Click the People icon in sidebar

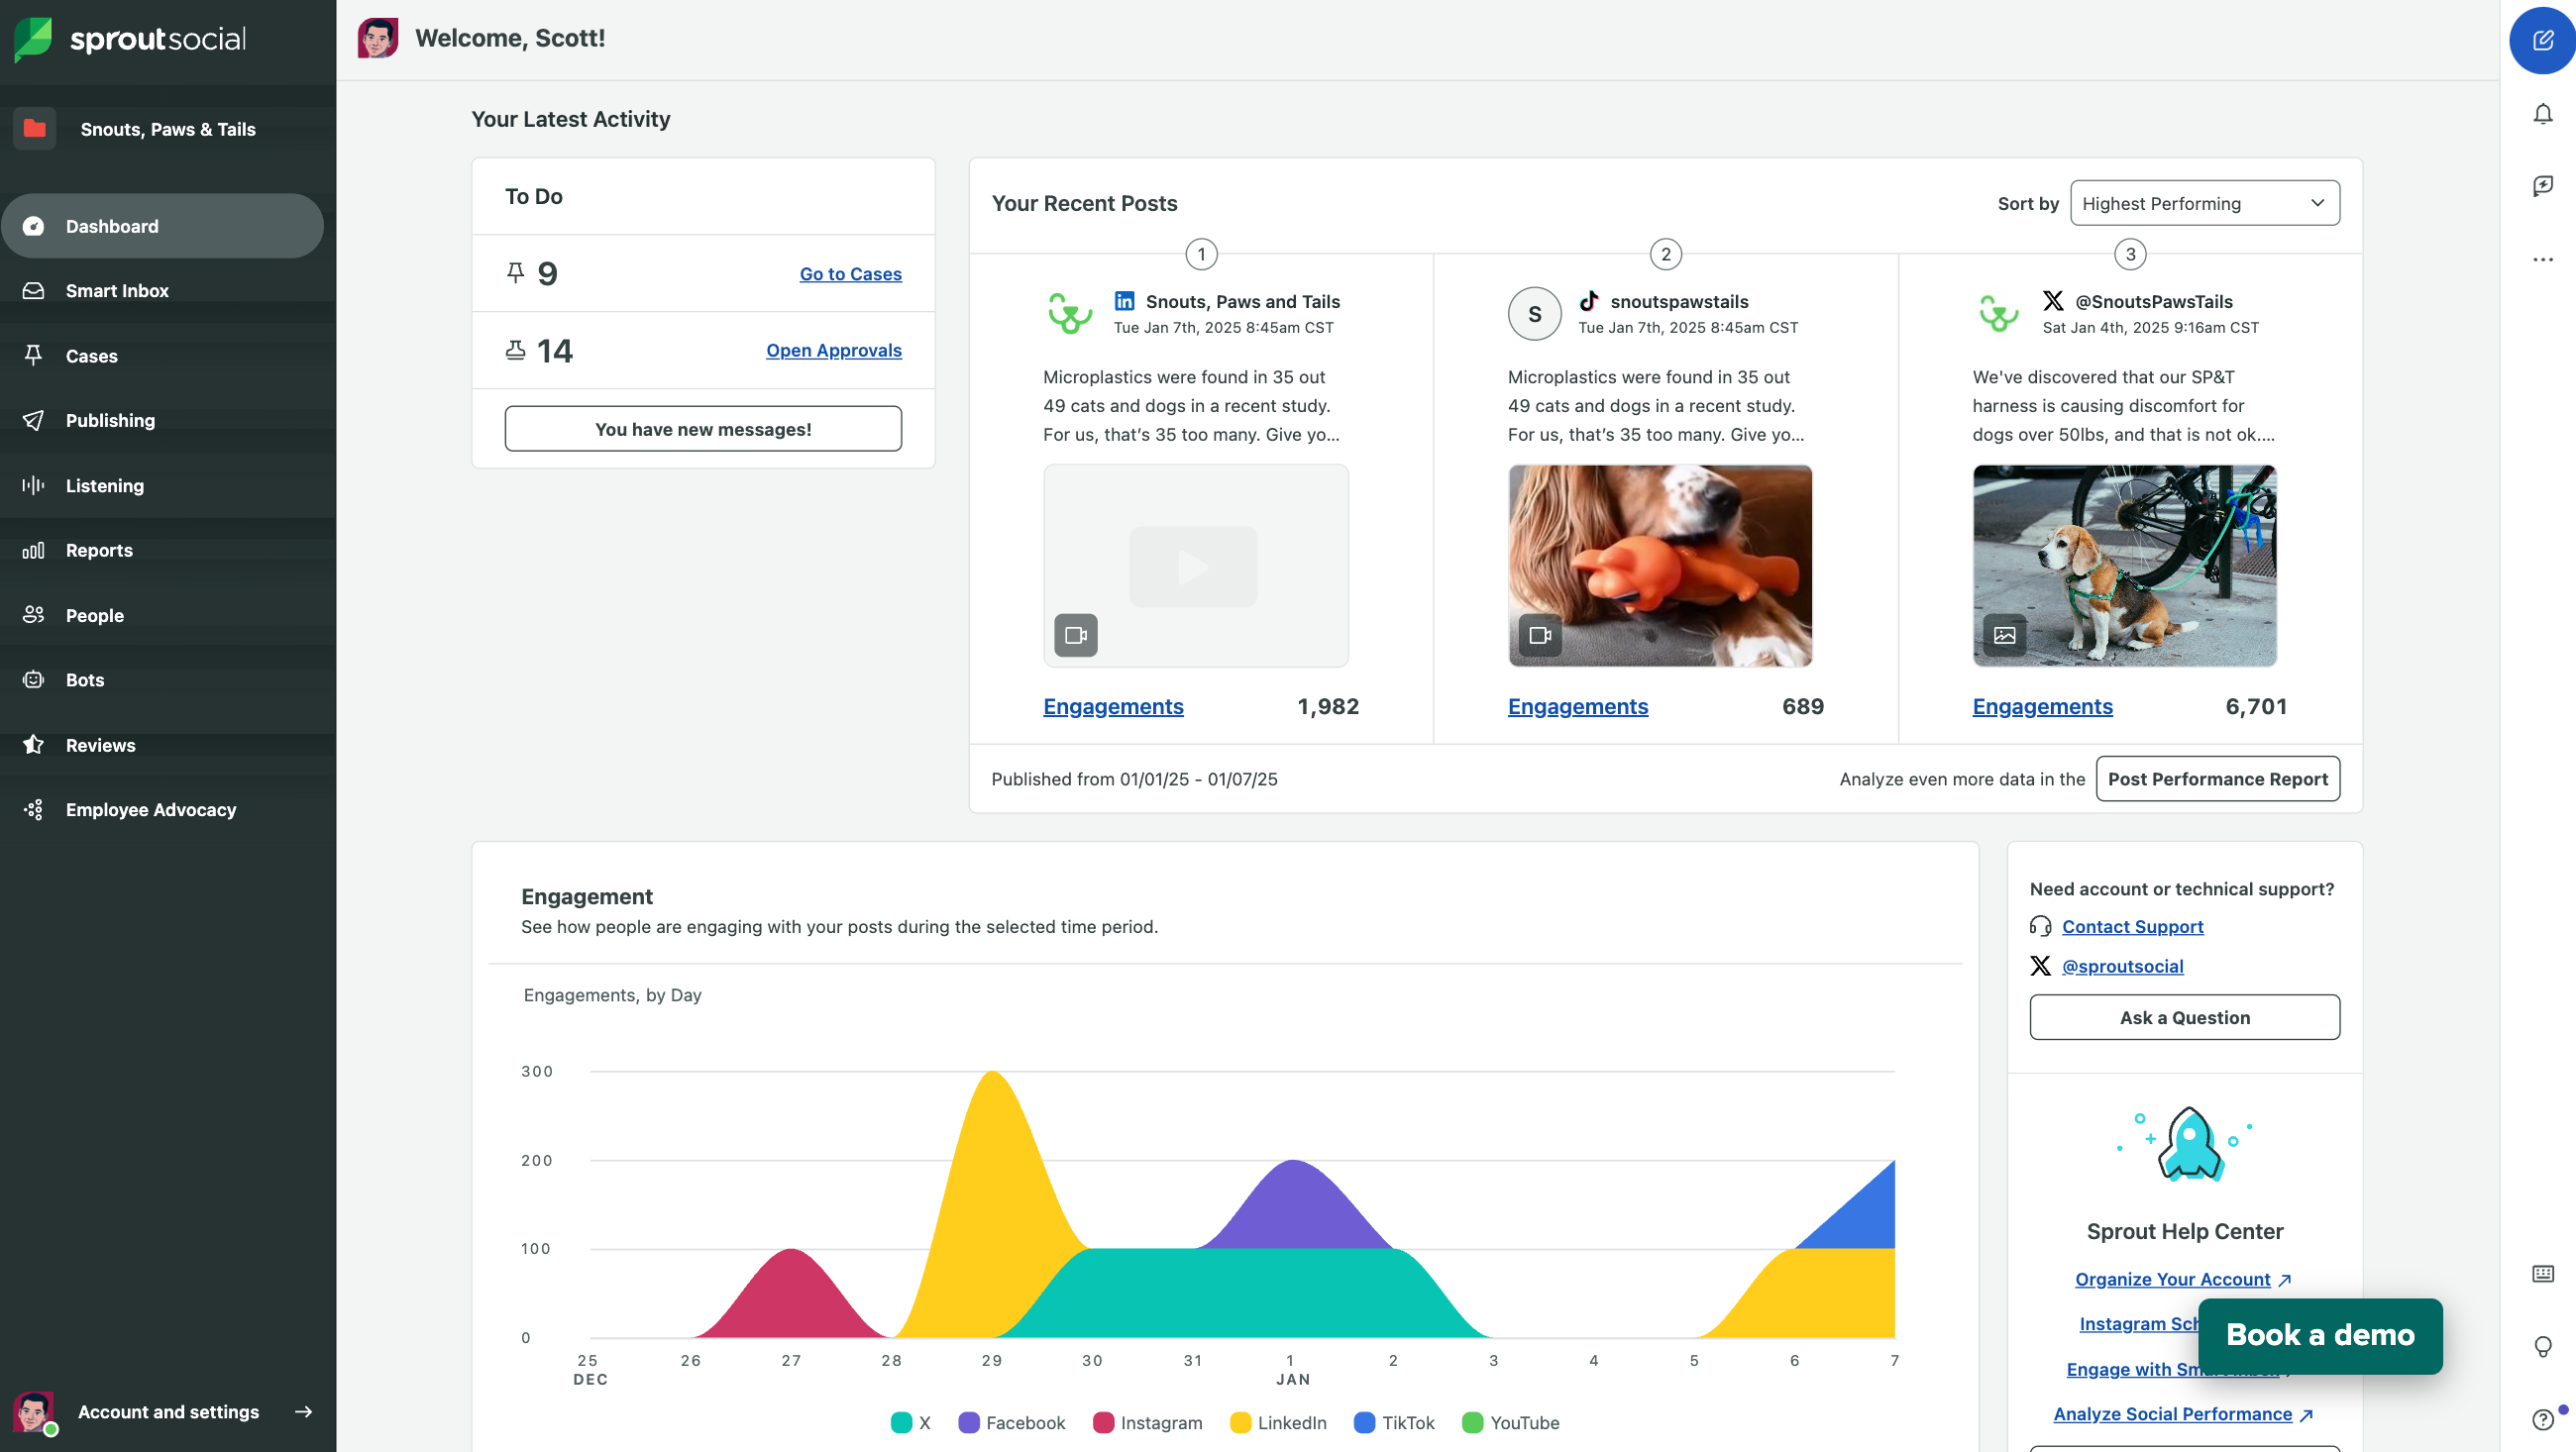tap(33, 615)
